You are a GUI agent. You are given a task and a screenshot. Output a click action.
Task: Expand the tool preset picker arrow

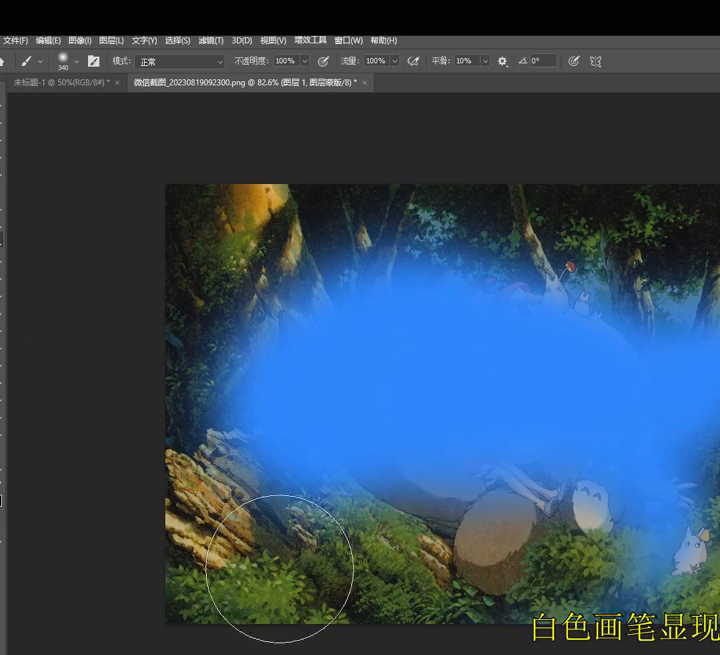click(40, 62)
